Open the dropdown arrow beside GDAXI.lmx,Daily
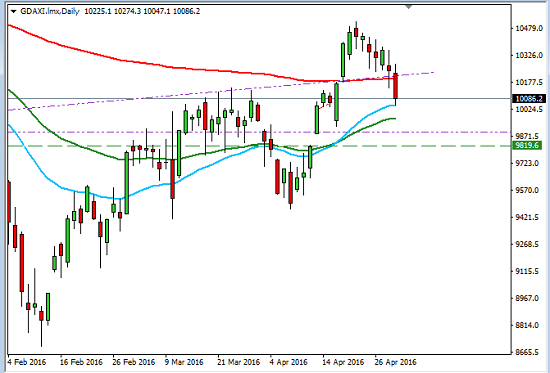The height and width of the screenshot is (373, 550). click(14, 11)
